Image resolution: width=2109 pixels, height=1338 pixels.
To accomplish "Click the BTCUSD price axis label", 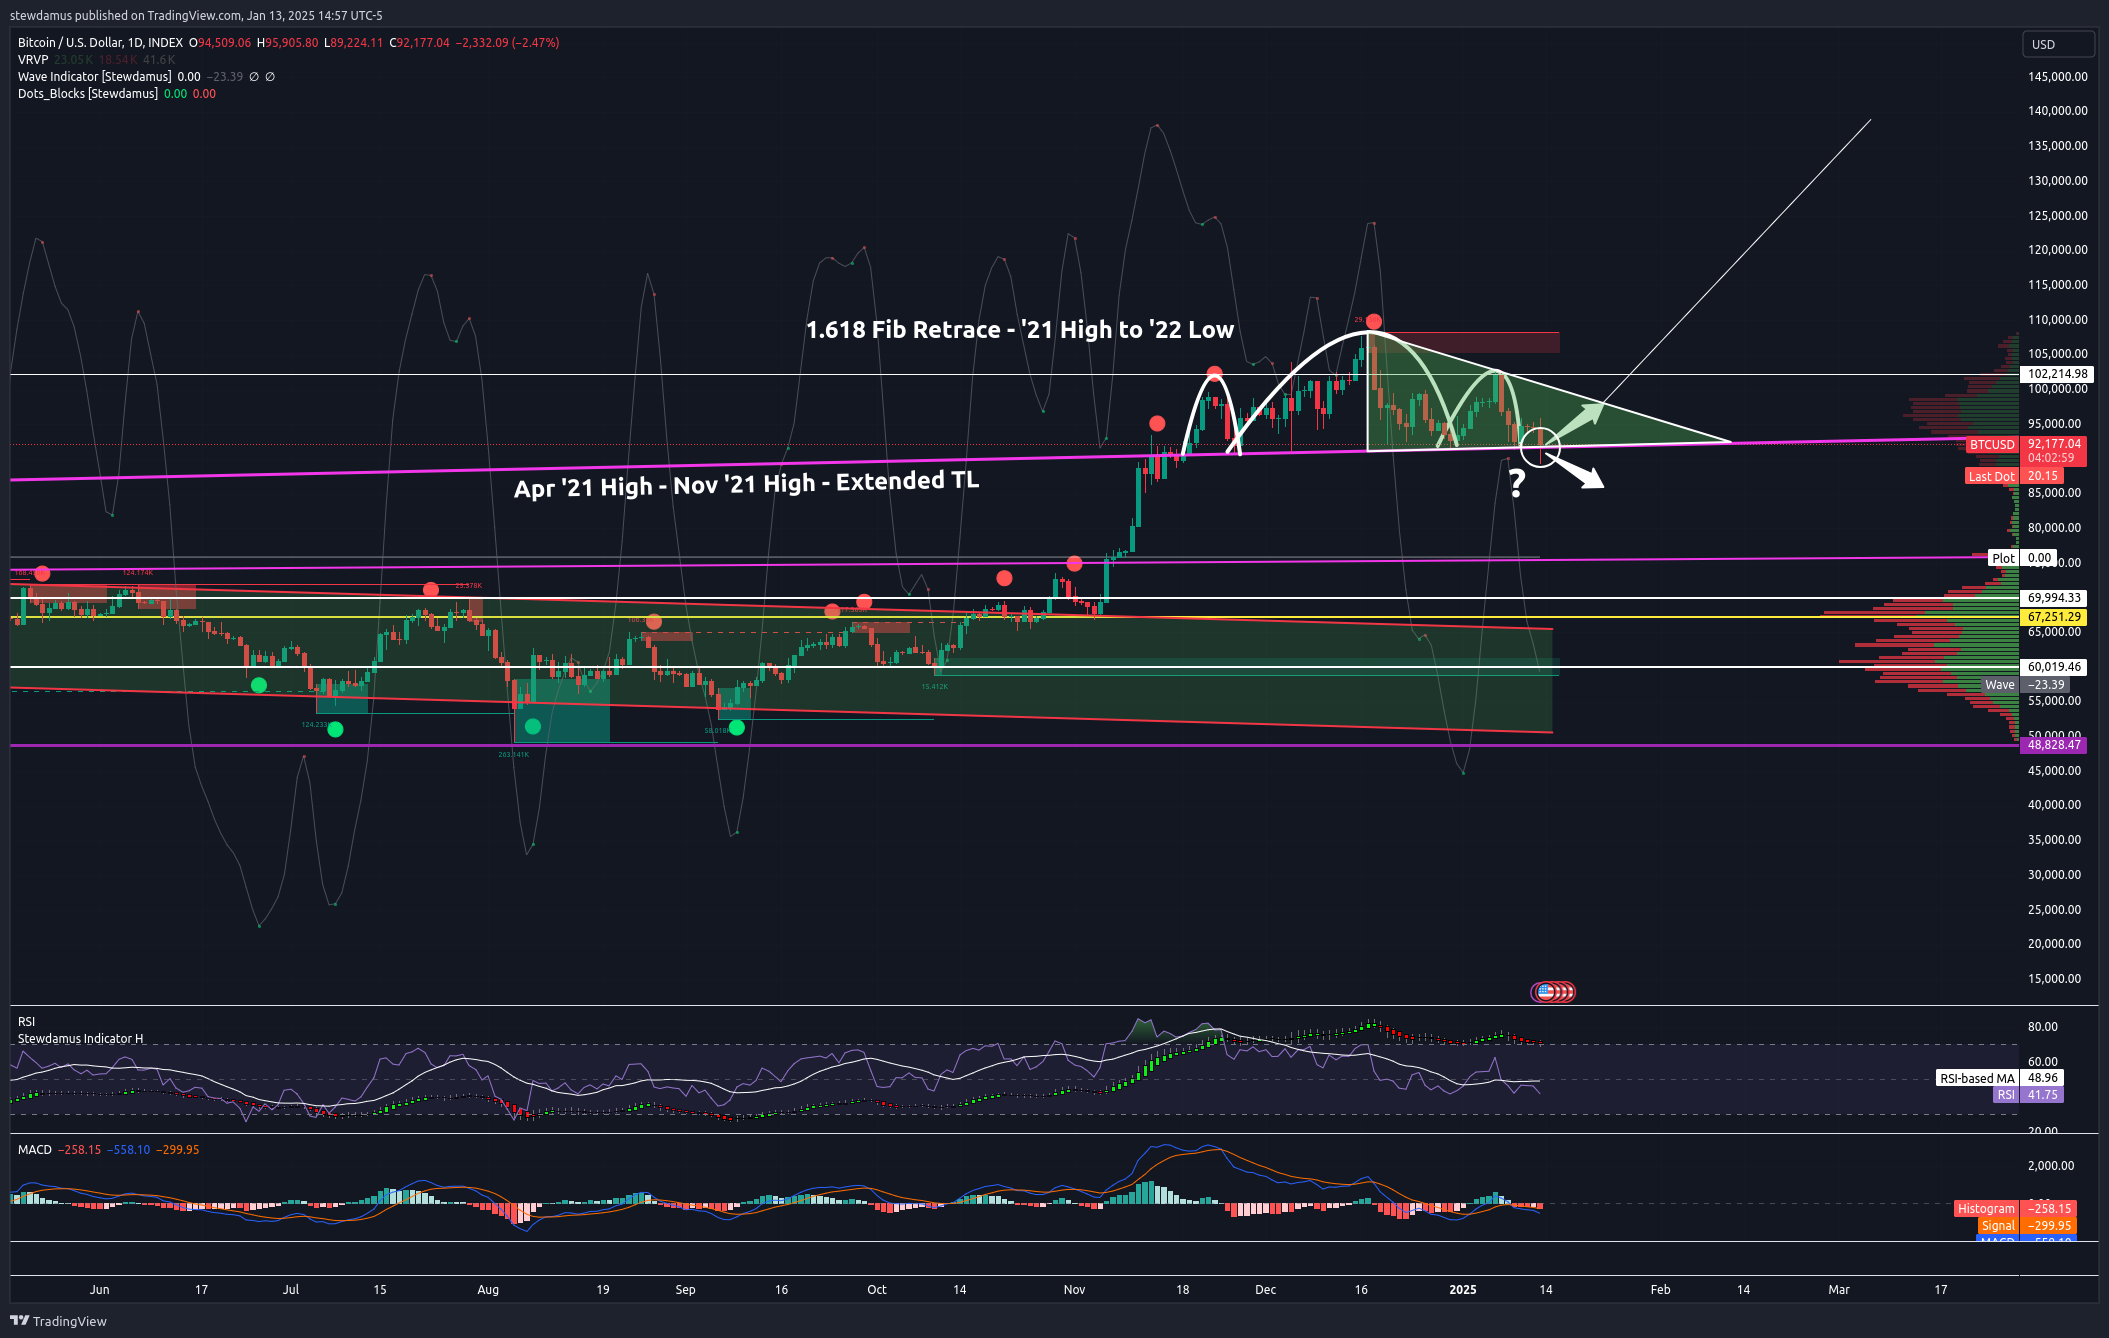I will coord(1993,444).
